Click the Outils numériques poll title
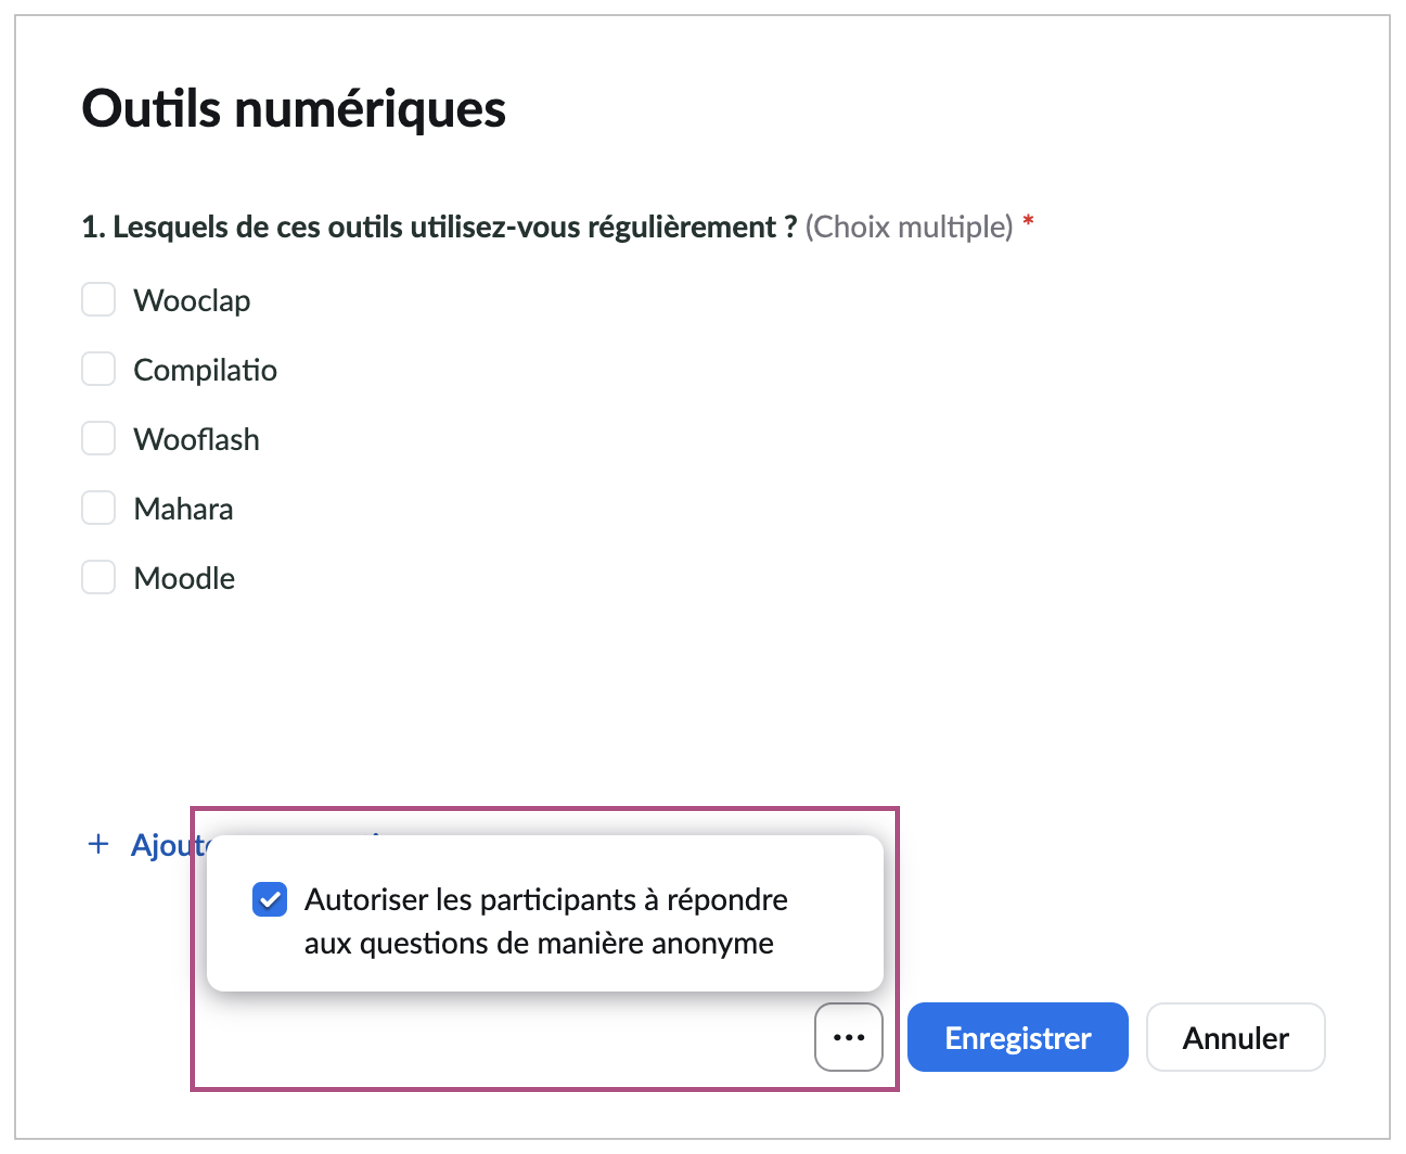The image size is (1406, 1154). click(293, 108)
